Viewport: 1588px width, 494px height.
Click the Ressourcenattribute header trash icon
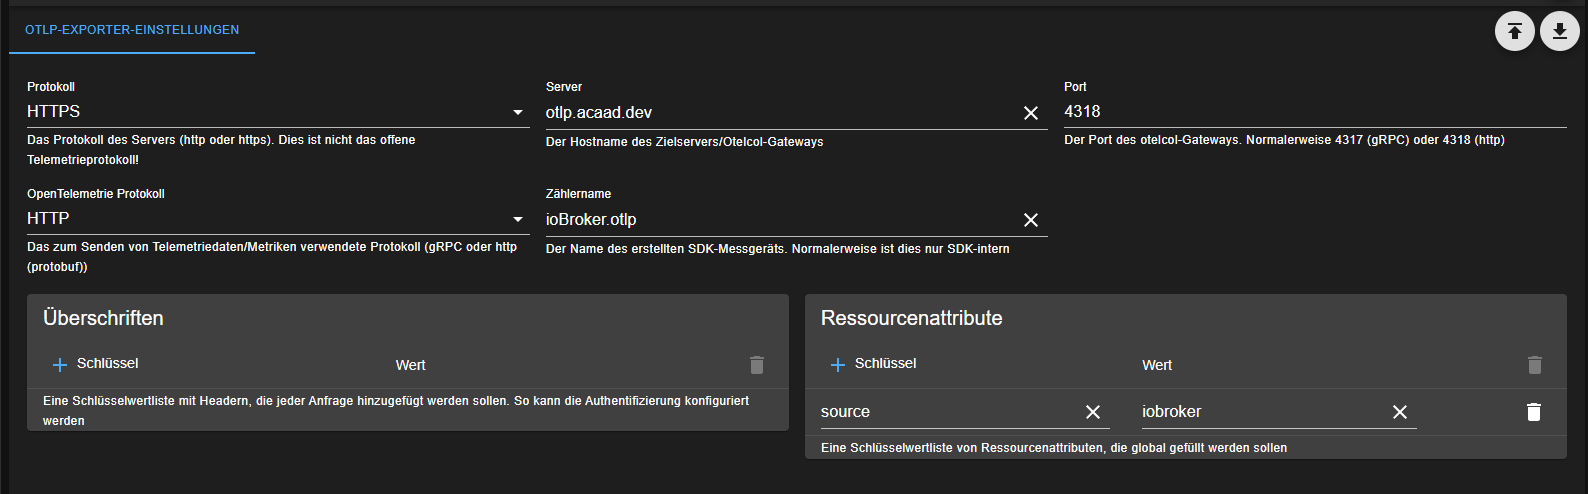point(1534,365)
